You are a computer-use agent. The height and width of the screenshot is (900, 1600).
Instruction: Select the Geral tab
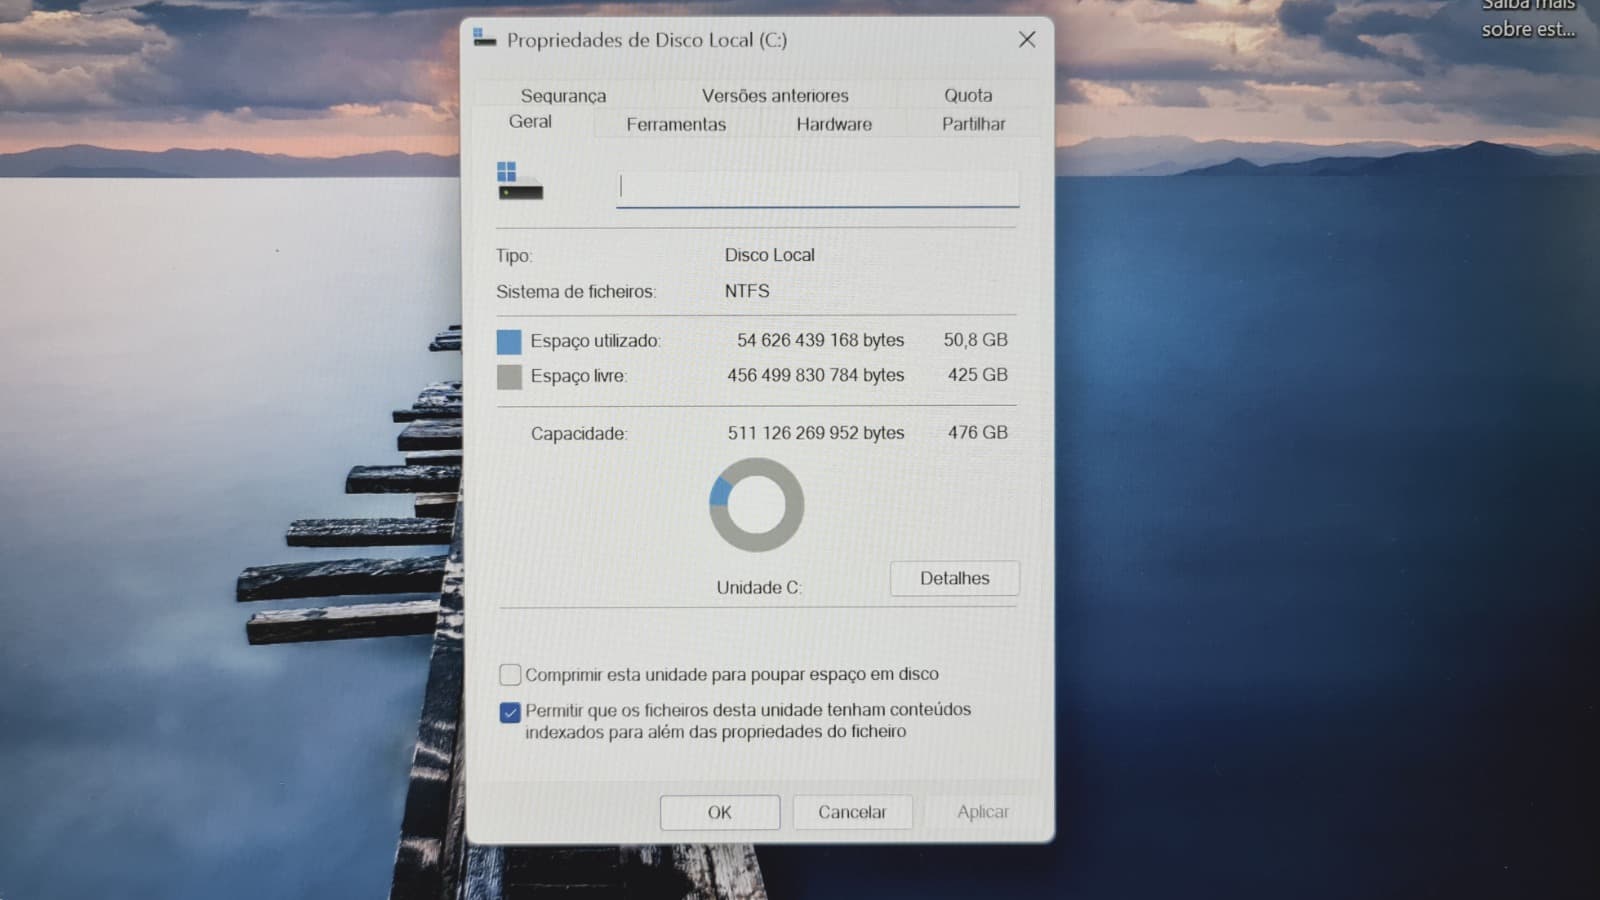(x=530, y=121)
